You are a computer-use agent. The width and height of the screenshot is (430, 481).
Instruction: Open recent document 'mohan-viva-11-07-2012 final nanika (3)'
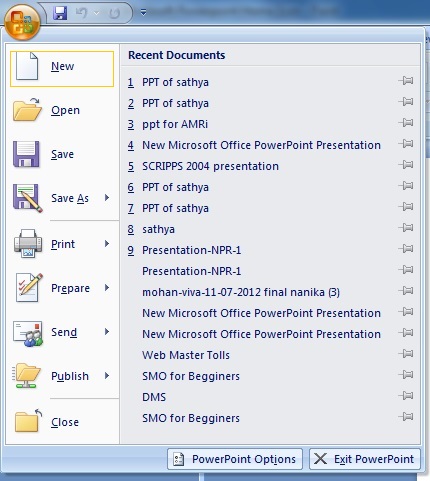pyautogui.click(x=241, y=292)
